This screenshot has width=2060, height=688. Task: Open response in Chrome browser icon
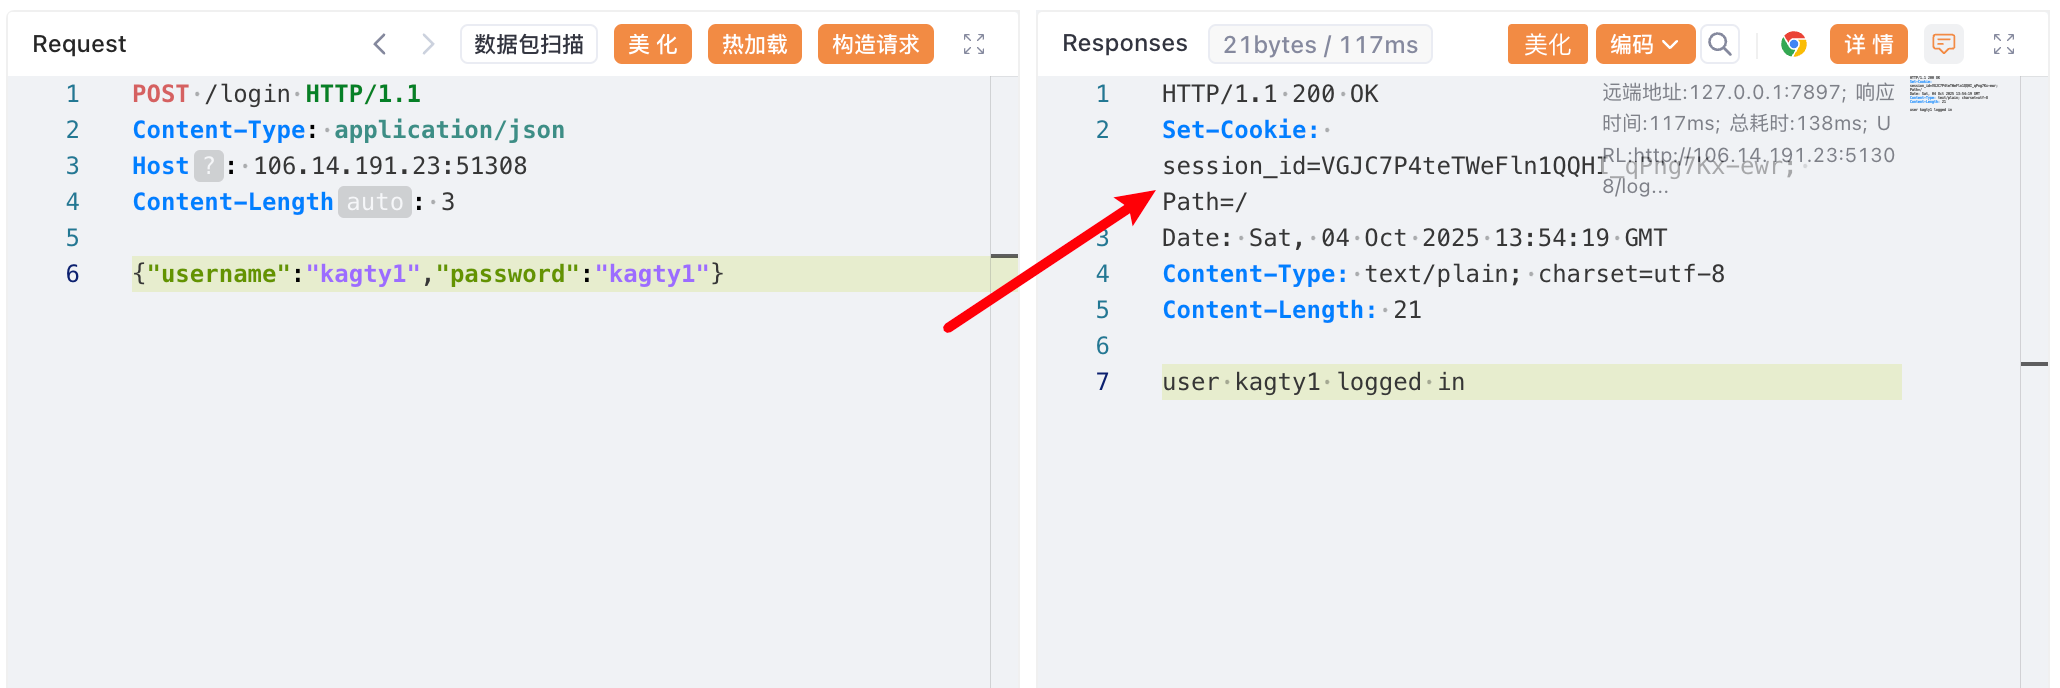[1794, 44]
